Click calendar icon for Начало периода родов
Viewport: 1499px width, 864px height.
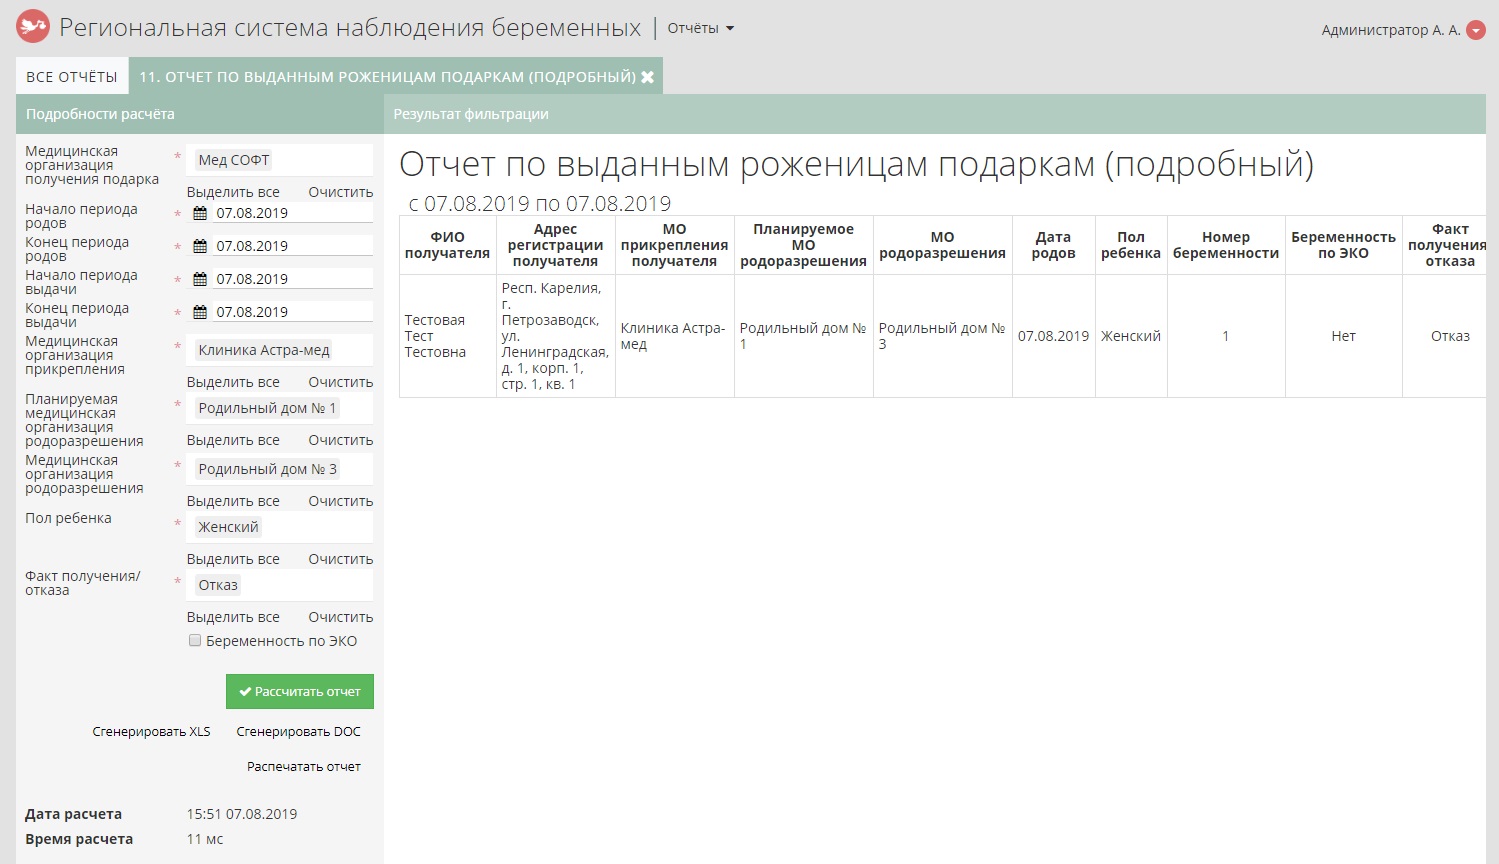click(x=200, y=213)
